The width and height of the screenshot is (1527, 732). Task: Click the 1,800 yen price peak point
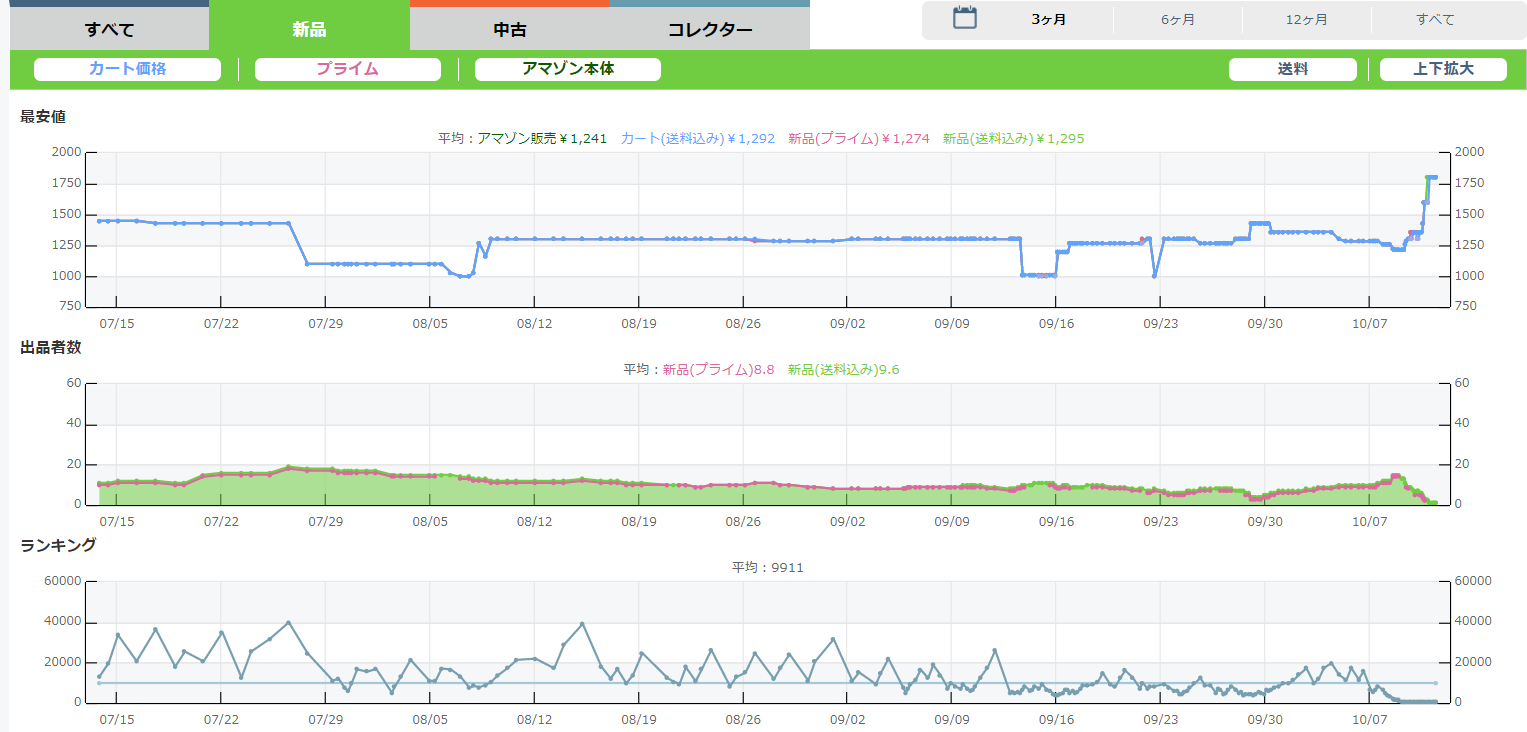point(1430,177)
